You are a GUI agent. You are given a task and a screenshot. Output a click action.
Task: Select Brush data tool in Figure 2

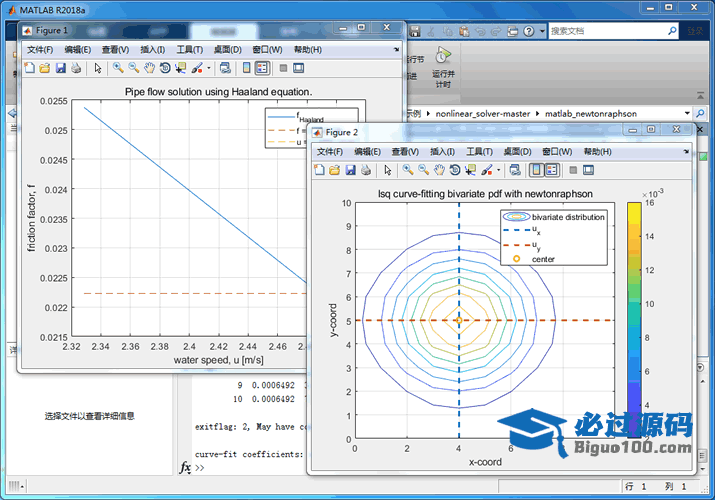pos(487,170)
